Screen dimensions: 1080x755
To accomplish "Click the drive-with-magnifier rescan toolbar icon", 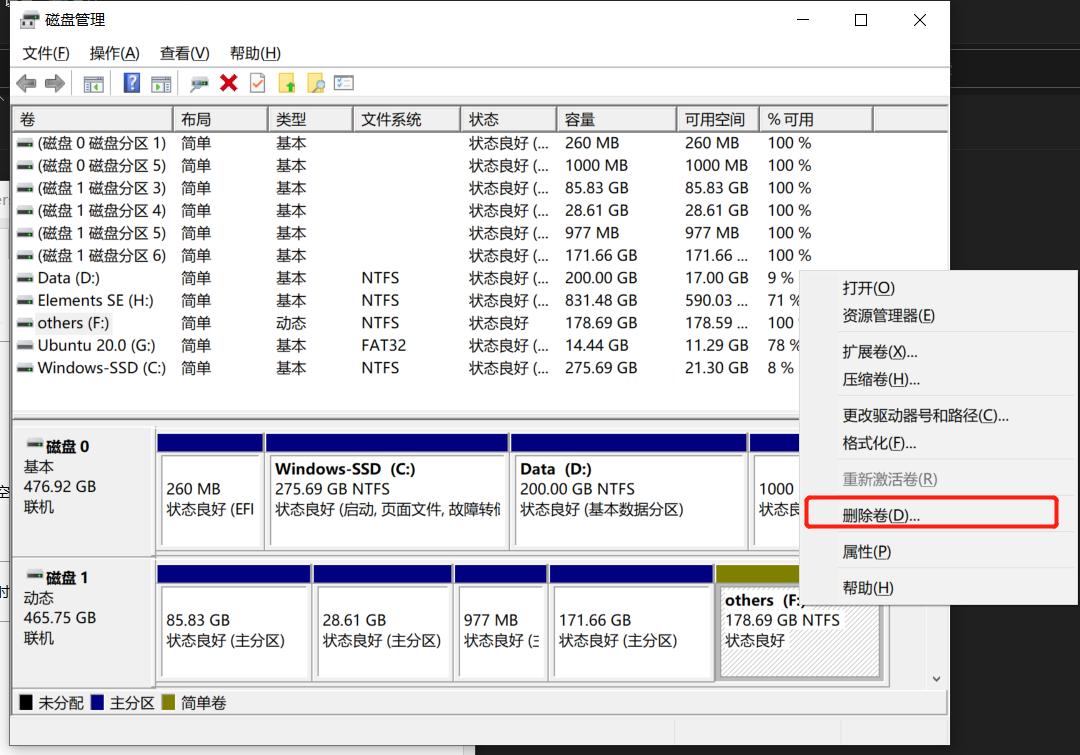I will click(x=199, y=84).
